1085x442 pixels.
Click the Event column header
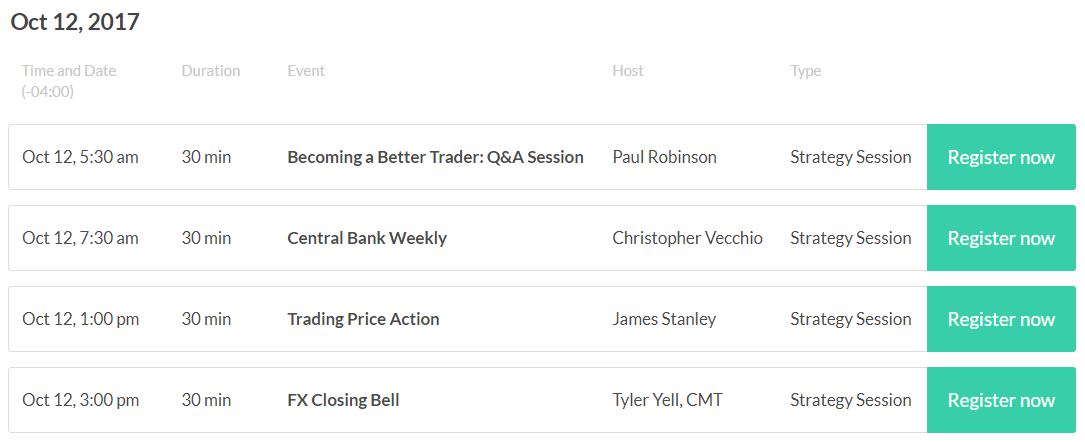pyautogui.click(x=306, y=71)
